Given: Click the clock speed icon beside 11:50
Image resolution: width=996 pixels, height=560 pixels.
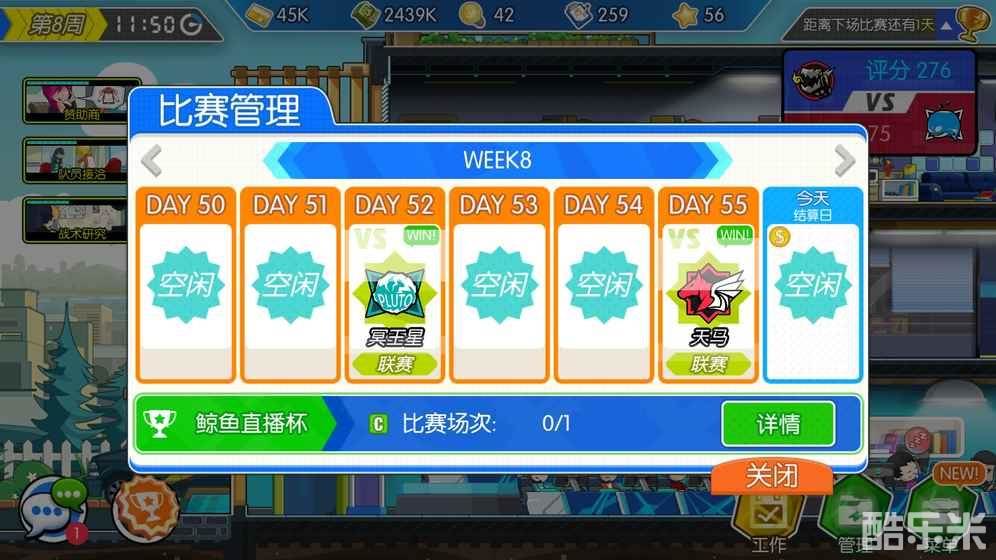Looking at the screenshot, I should coord(191,25).
